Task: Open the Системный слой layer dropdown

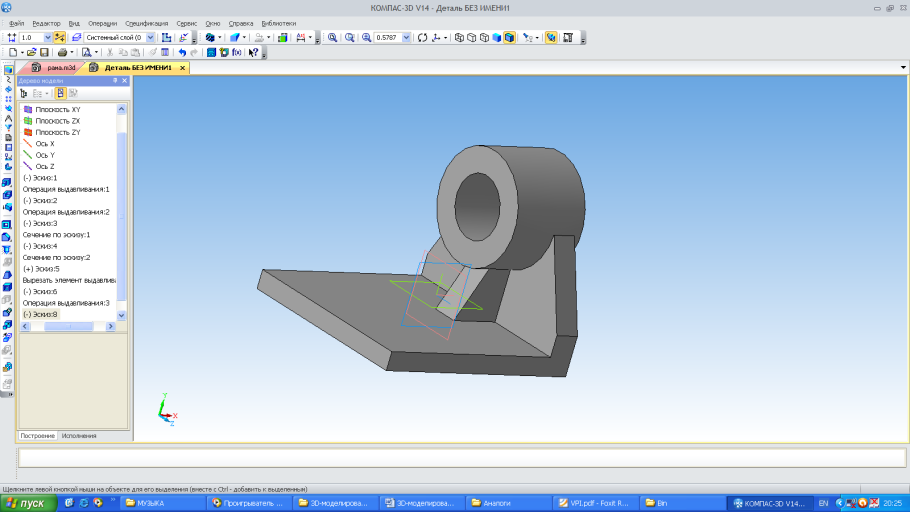Action: (151, 37)
